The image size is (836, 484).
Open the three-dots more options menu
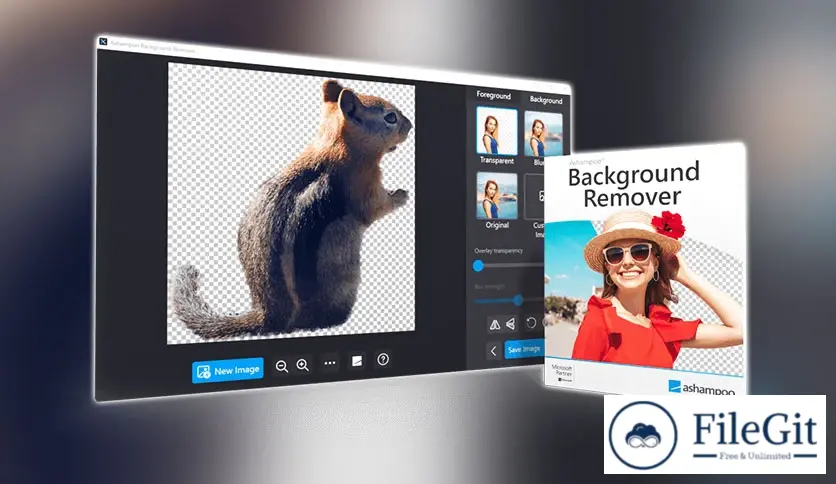coord(330,363)
